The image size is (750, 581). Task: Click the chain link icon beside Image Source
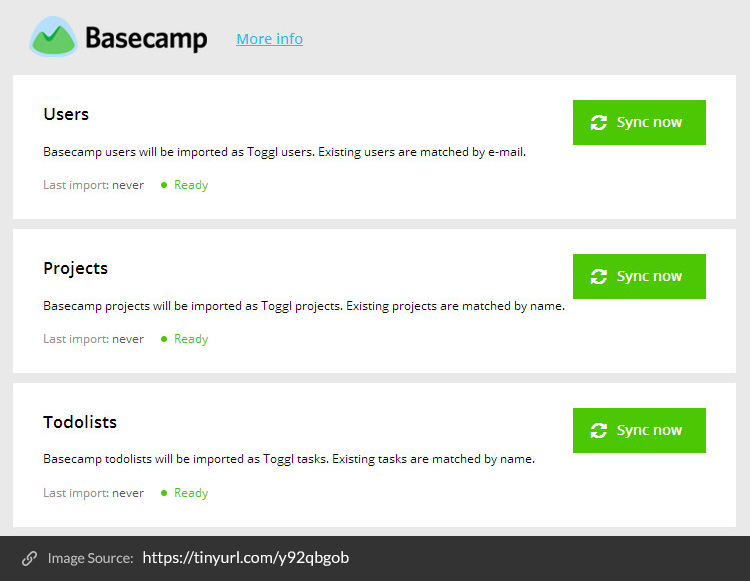pos(30,558)
